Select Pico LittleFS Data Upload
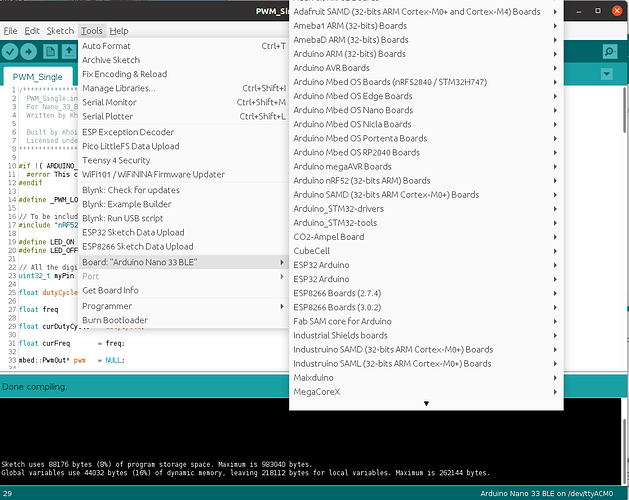The height and width of the screenshot is (500, 629). pos(184,146)
